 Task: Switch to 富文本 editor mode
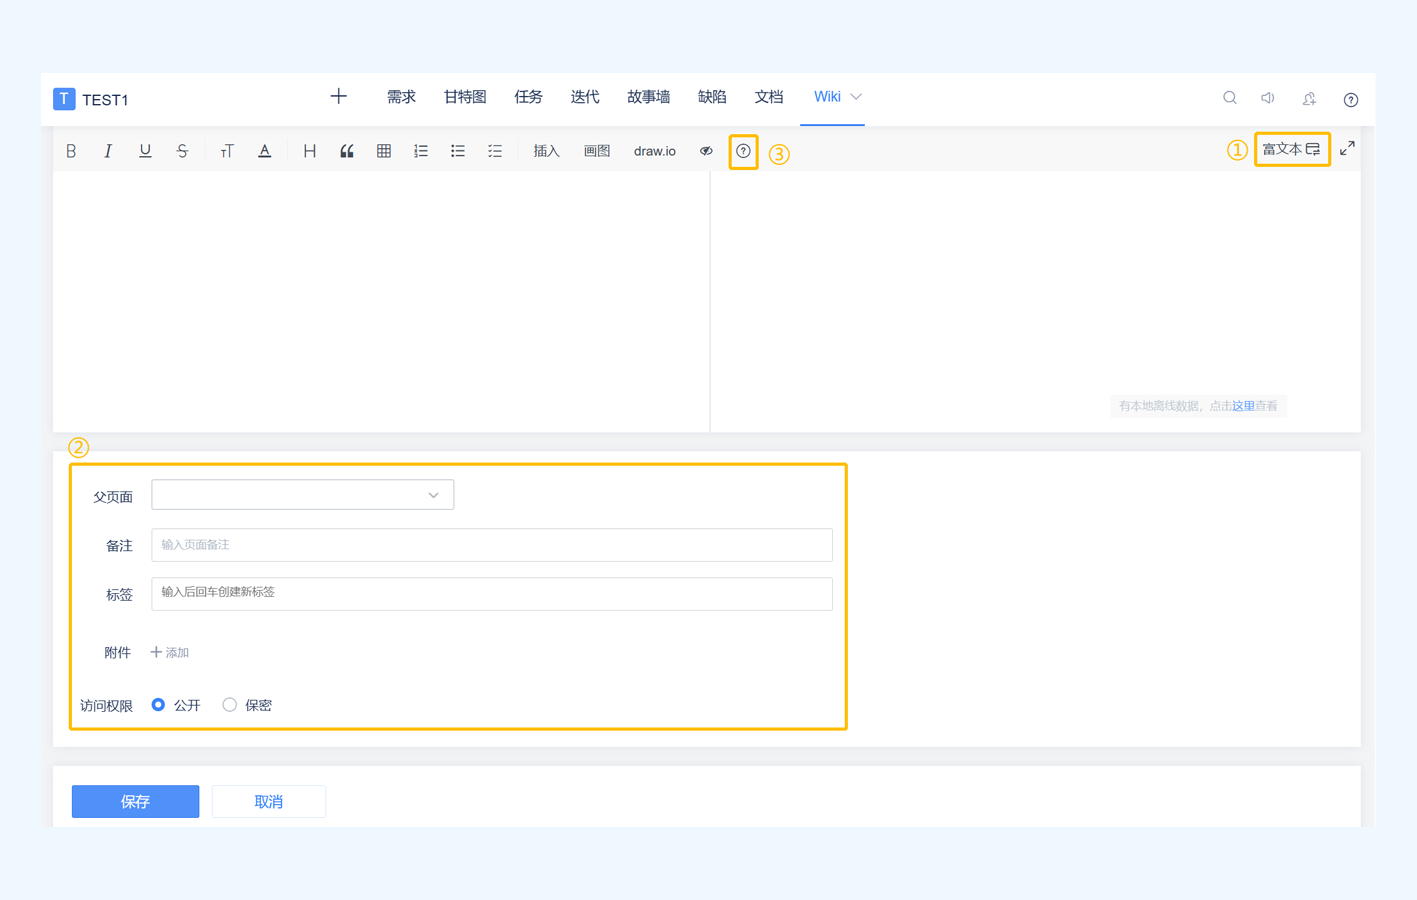(1291, 149)
